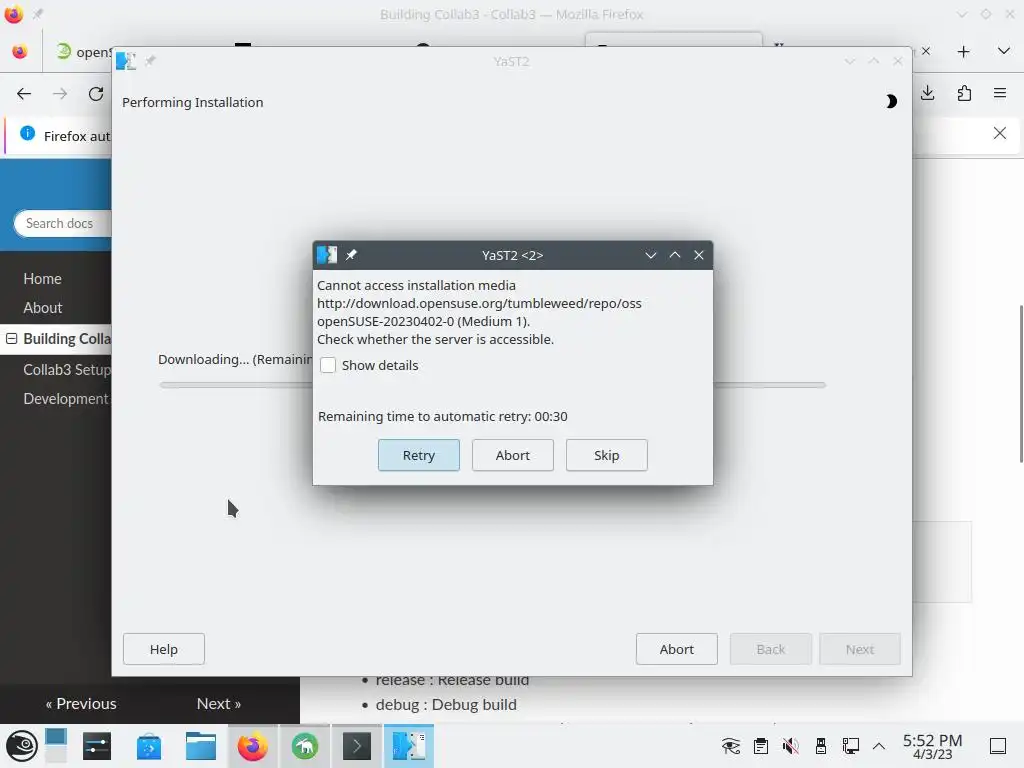Click the Firefox notification info icon
This screenshot has width=1024, height=768.
[x=27, y=133]
